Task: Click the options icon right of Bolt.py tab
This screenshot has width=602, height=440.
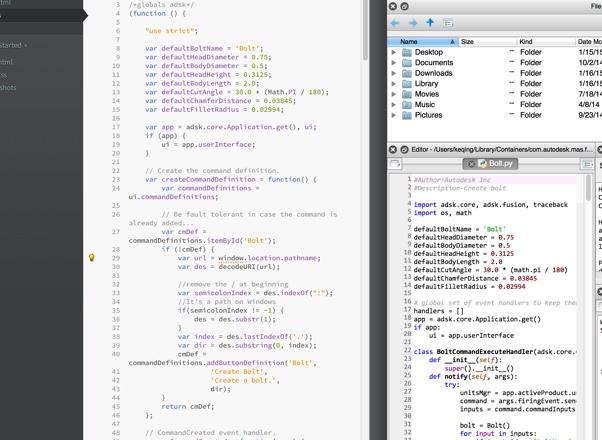Action: 587,163
